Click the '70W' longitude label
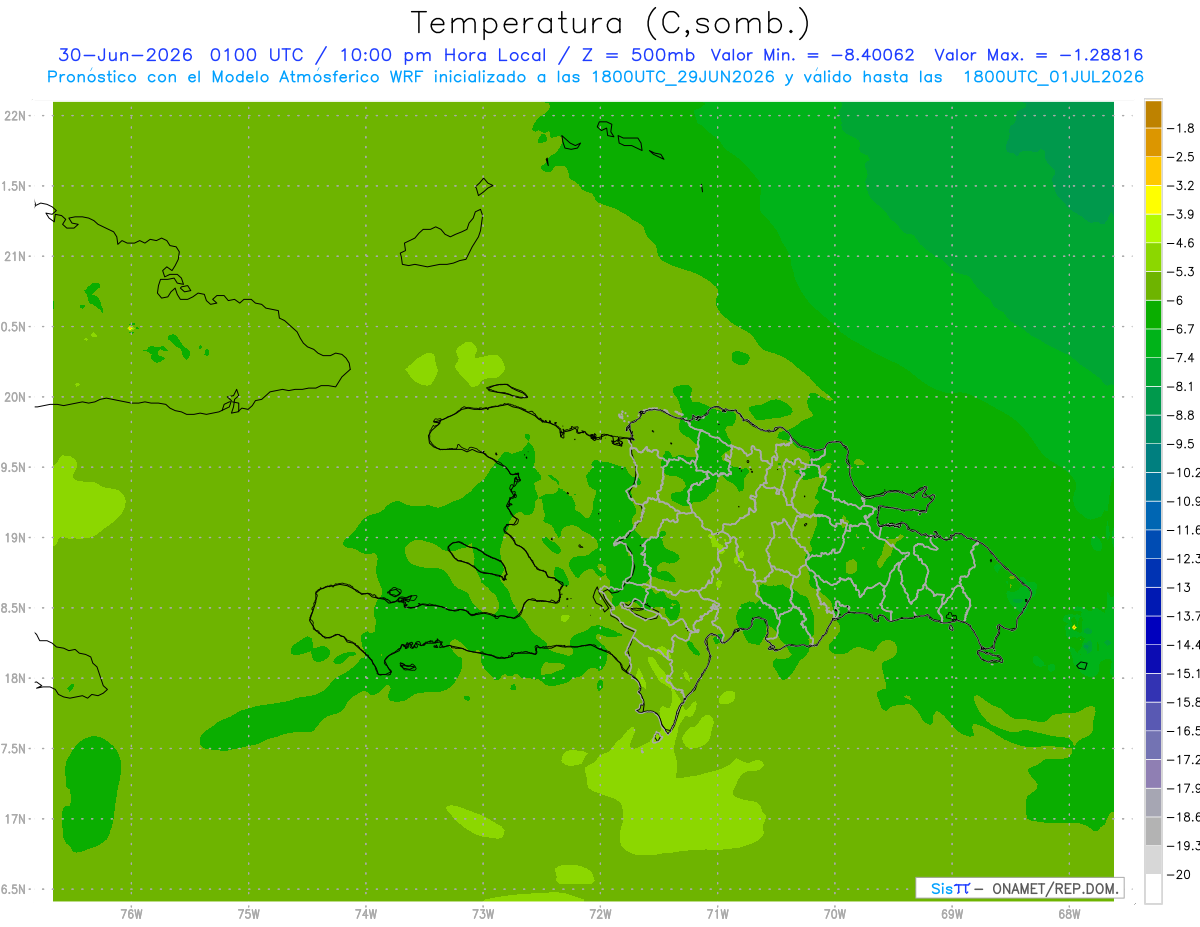1200x927 pixels. pyautogui.click(x=835, y=913)
